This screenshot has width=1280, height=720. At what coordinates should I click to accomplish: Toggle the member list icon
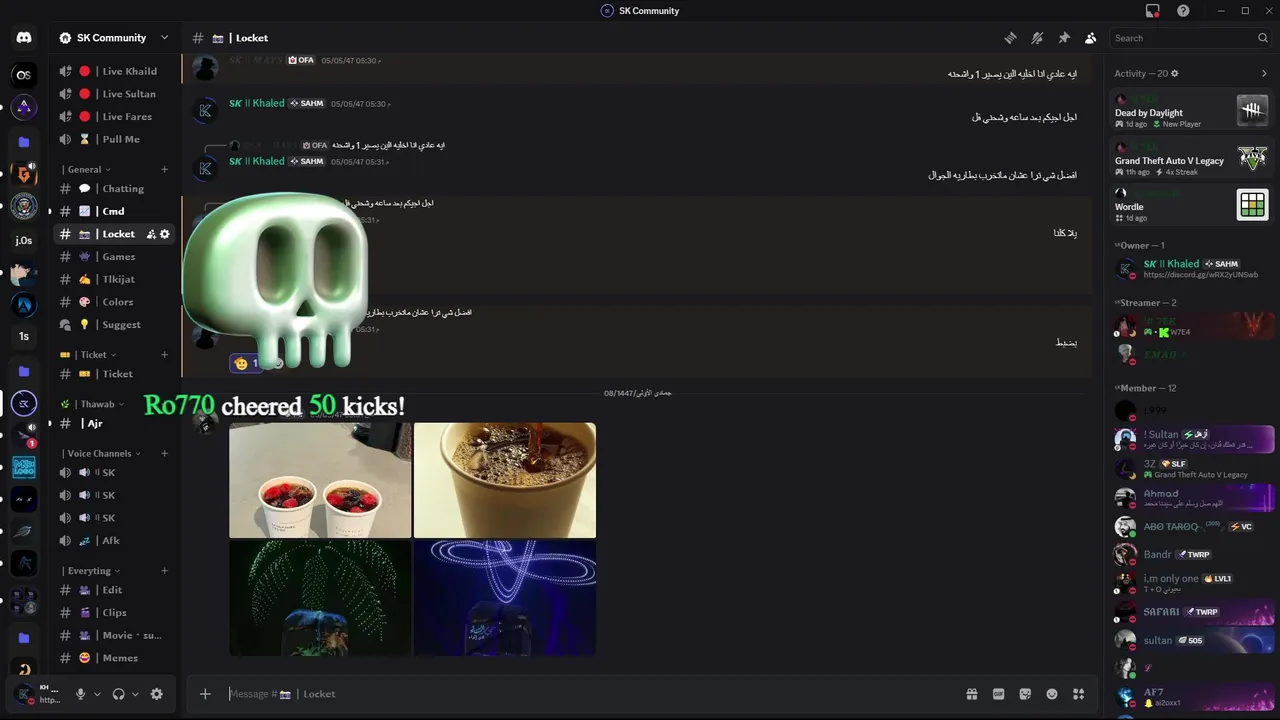coord(1090,38)
